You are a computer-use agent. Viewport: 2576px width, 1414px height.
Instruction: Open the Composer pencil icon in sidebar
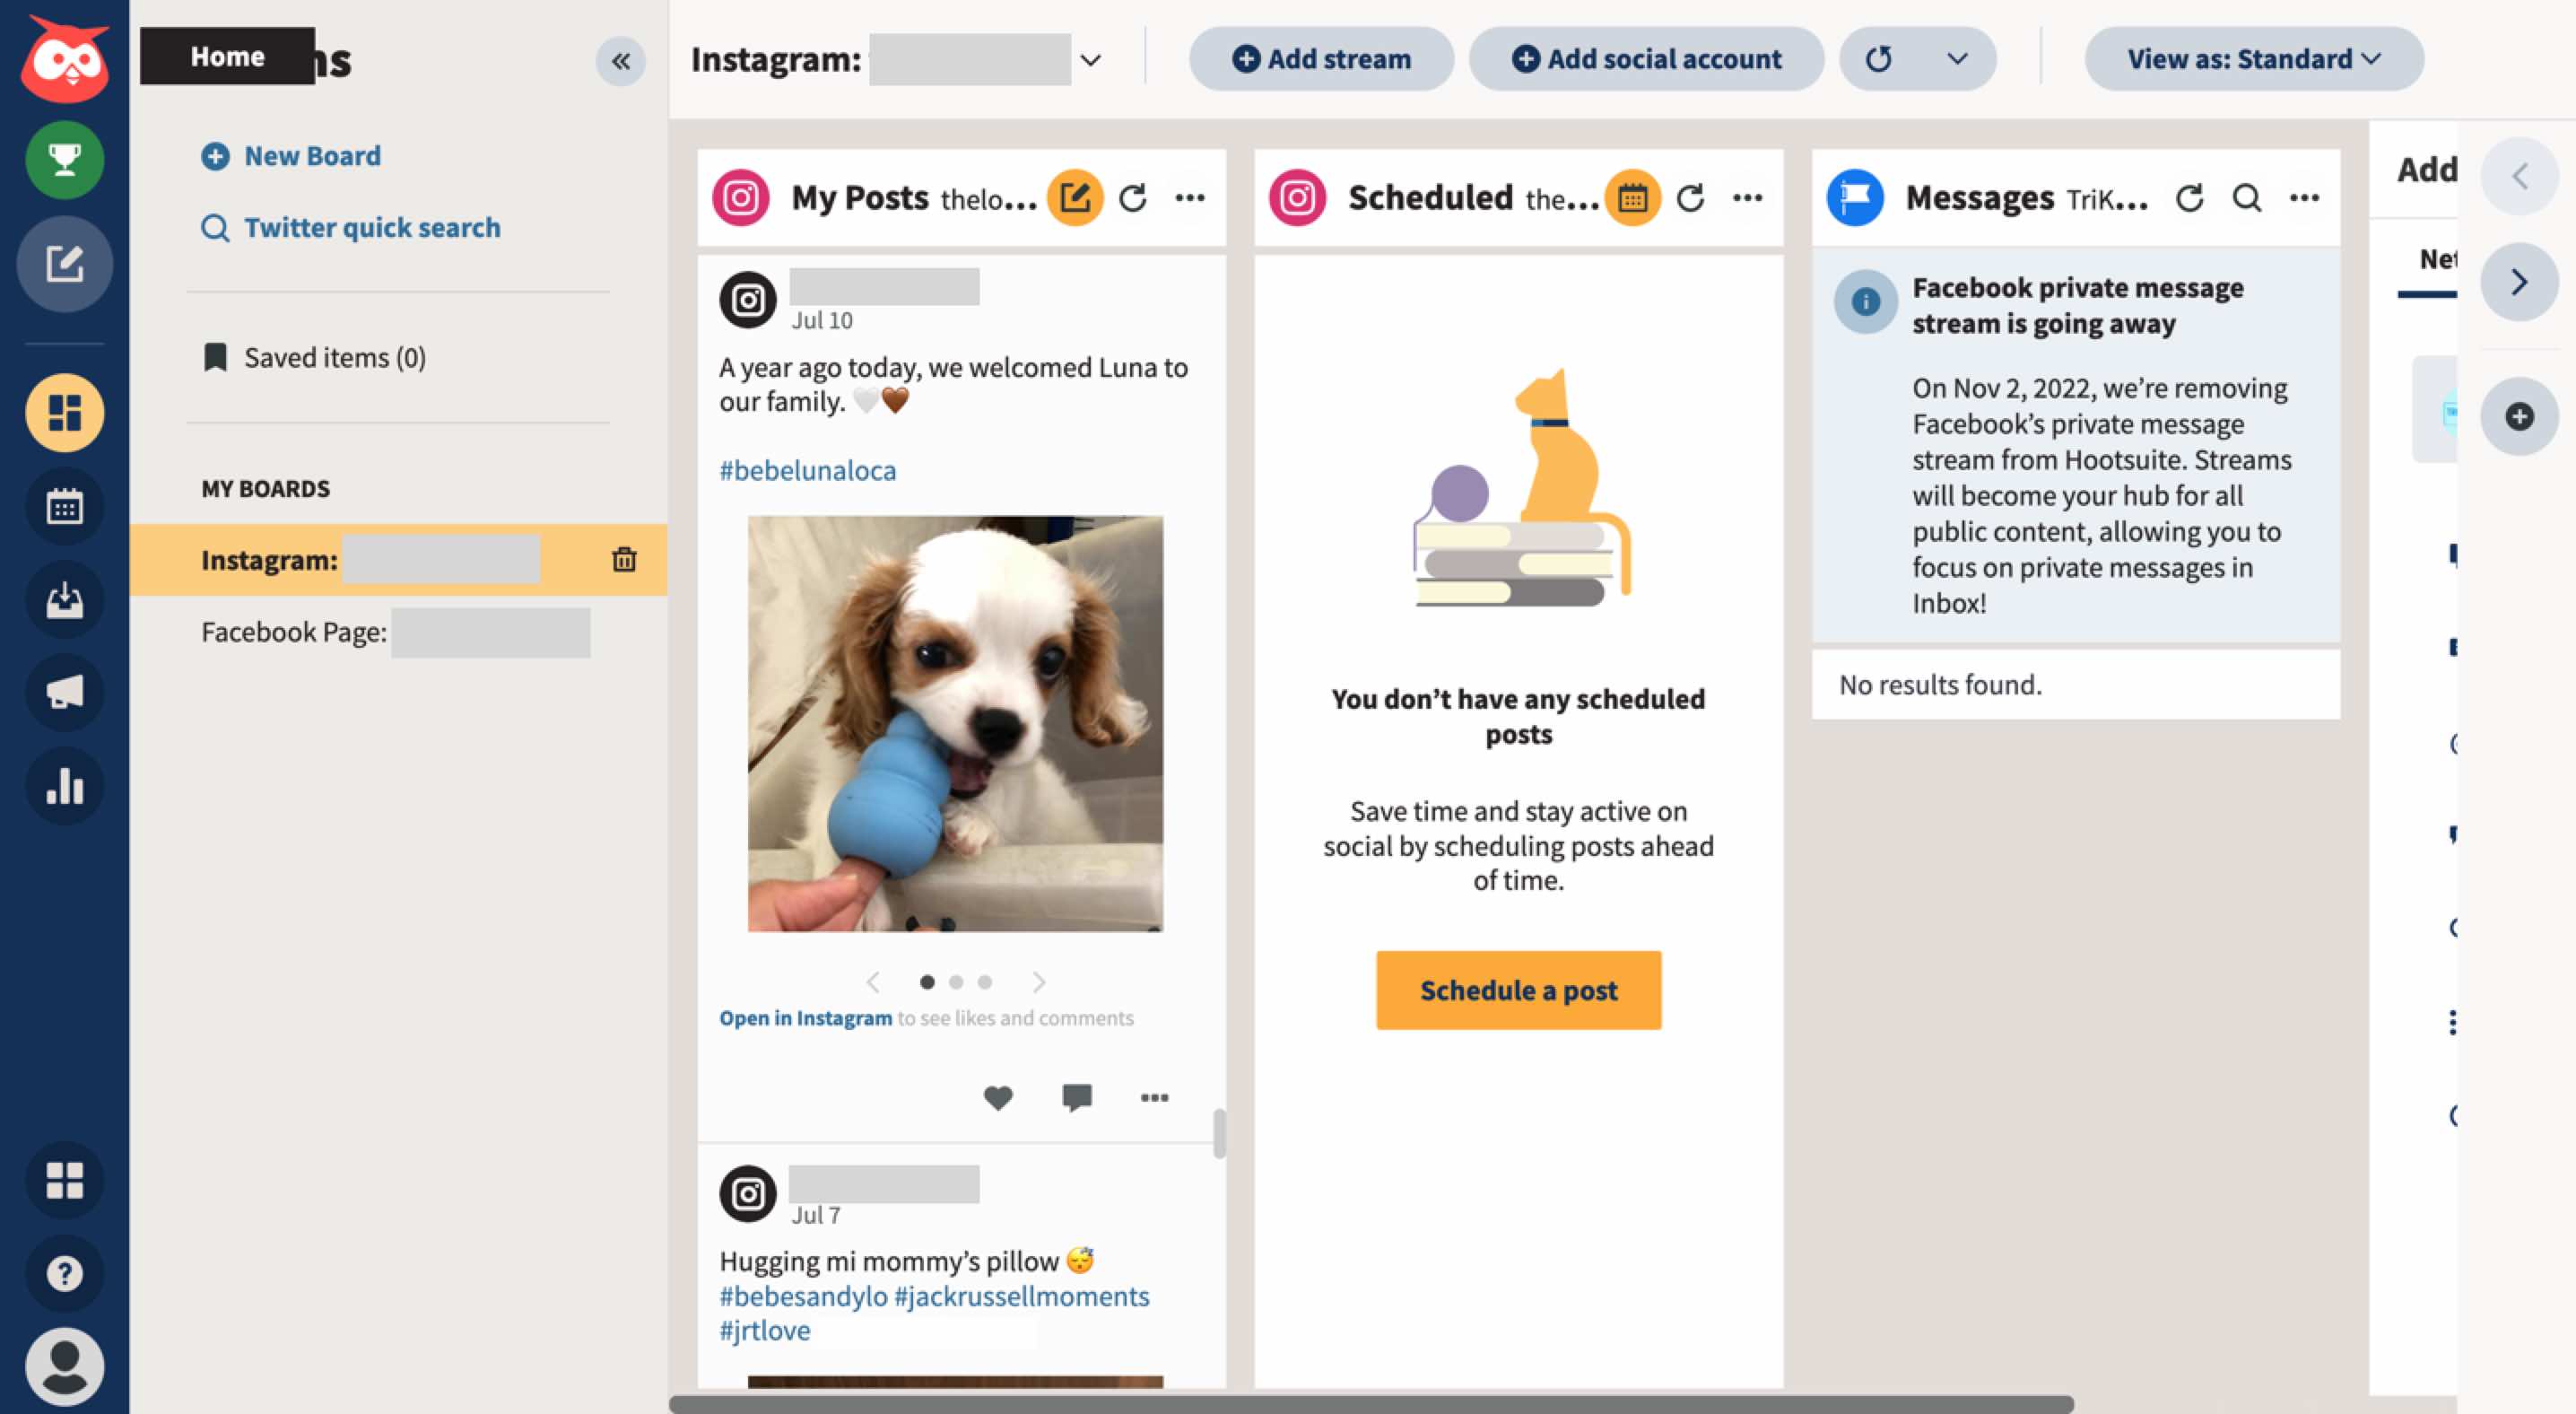64,264
